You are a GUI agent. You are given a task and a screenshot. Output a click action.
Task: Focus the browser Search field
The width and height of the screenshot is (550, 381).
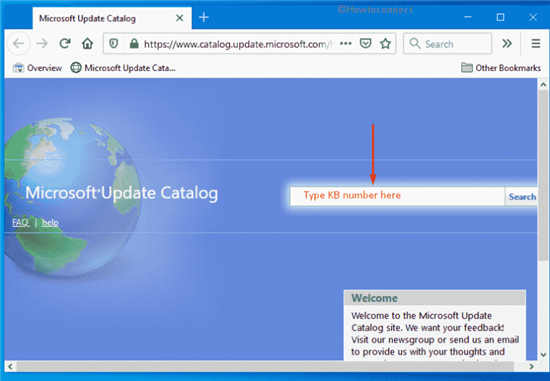pos(448,44)
